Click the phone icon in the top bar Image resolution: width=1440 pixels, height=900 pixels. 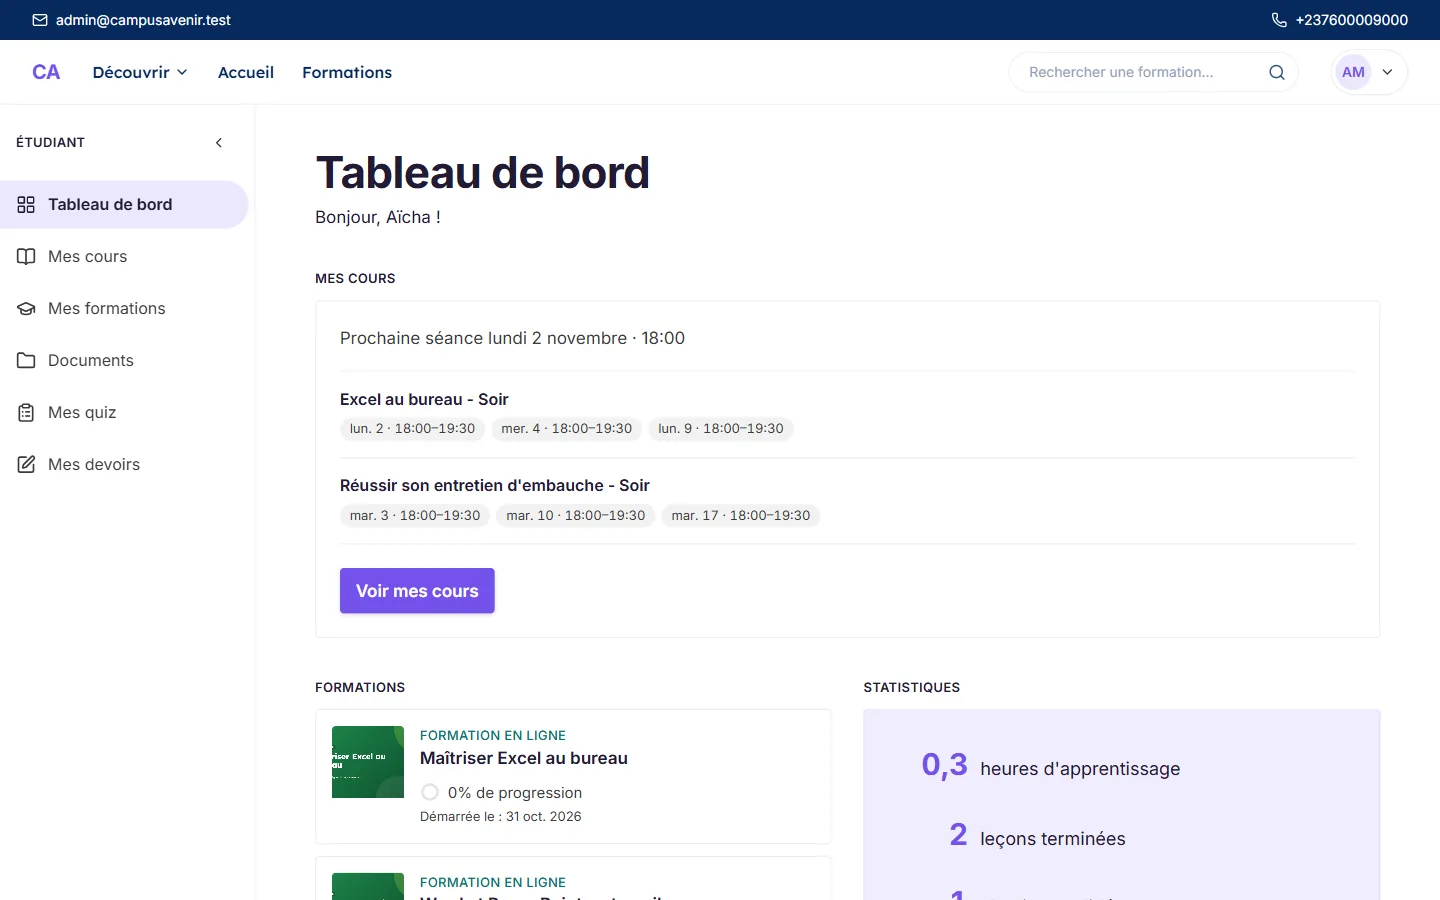[x=1279, y=20]
